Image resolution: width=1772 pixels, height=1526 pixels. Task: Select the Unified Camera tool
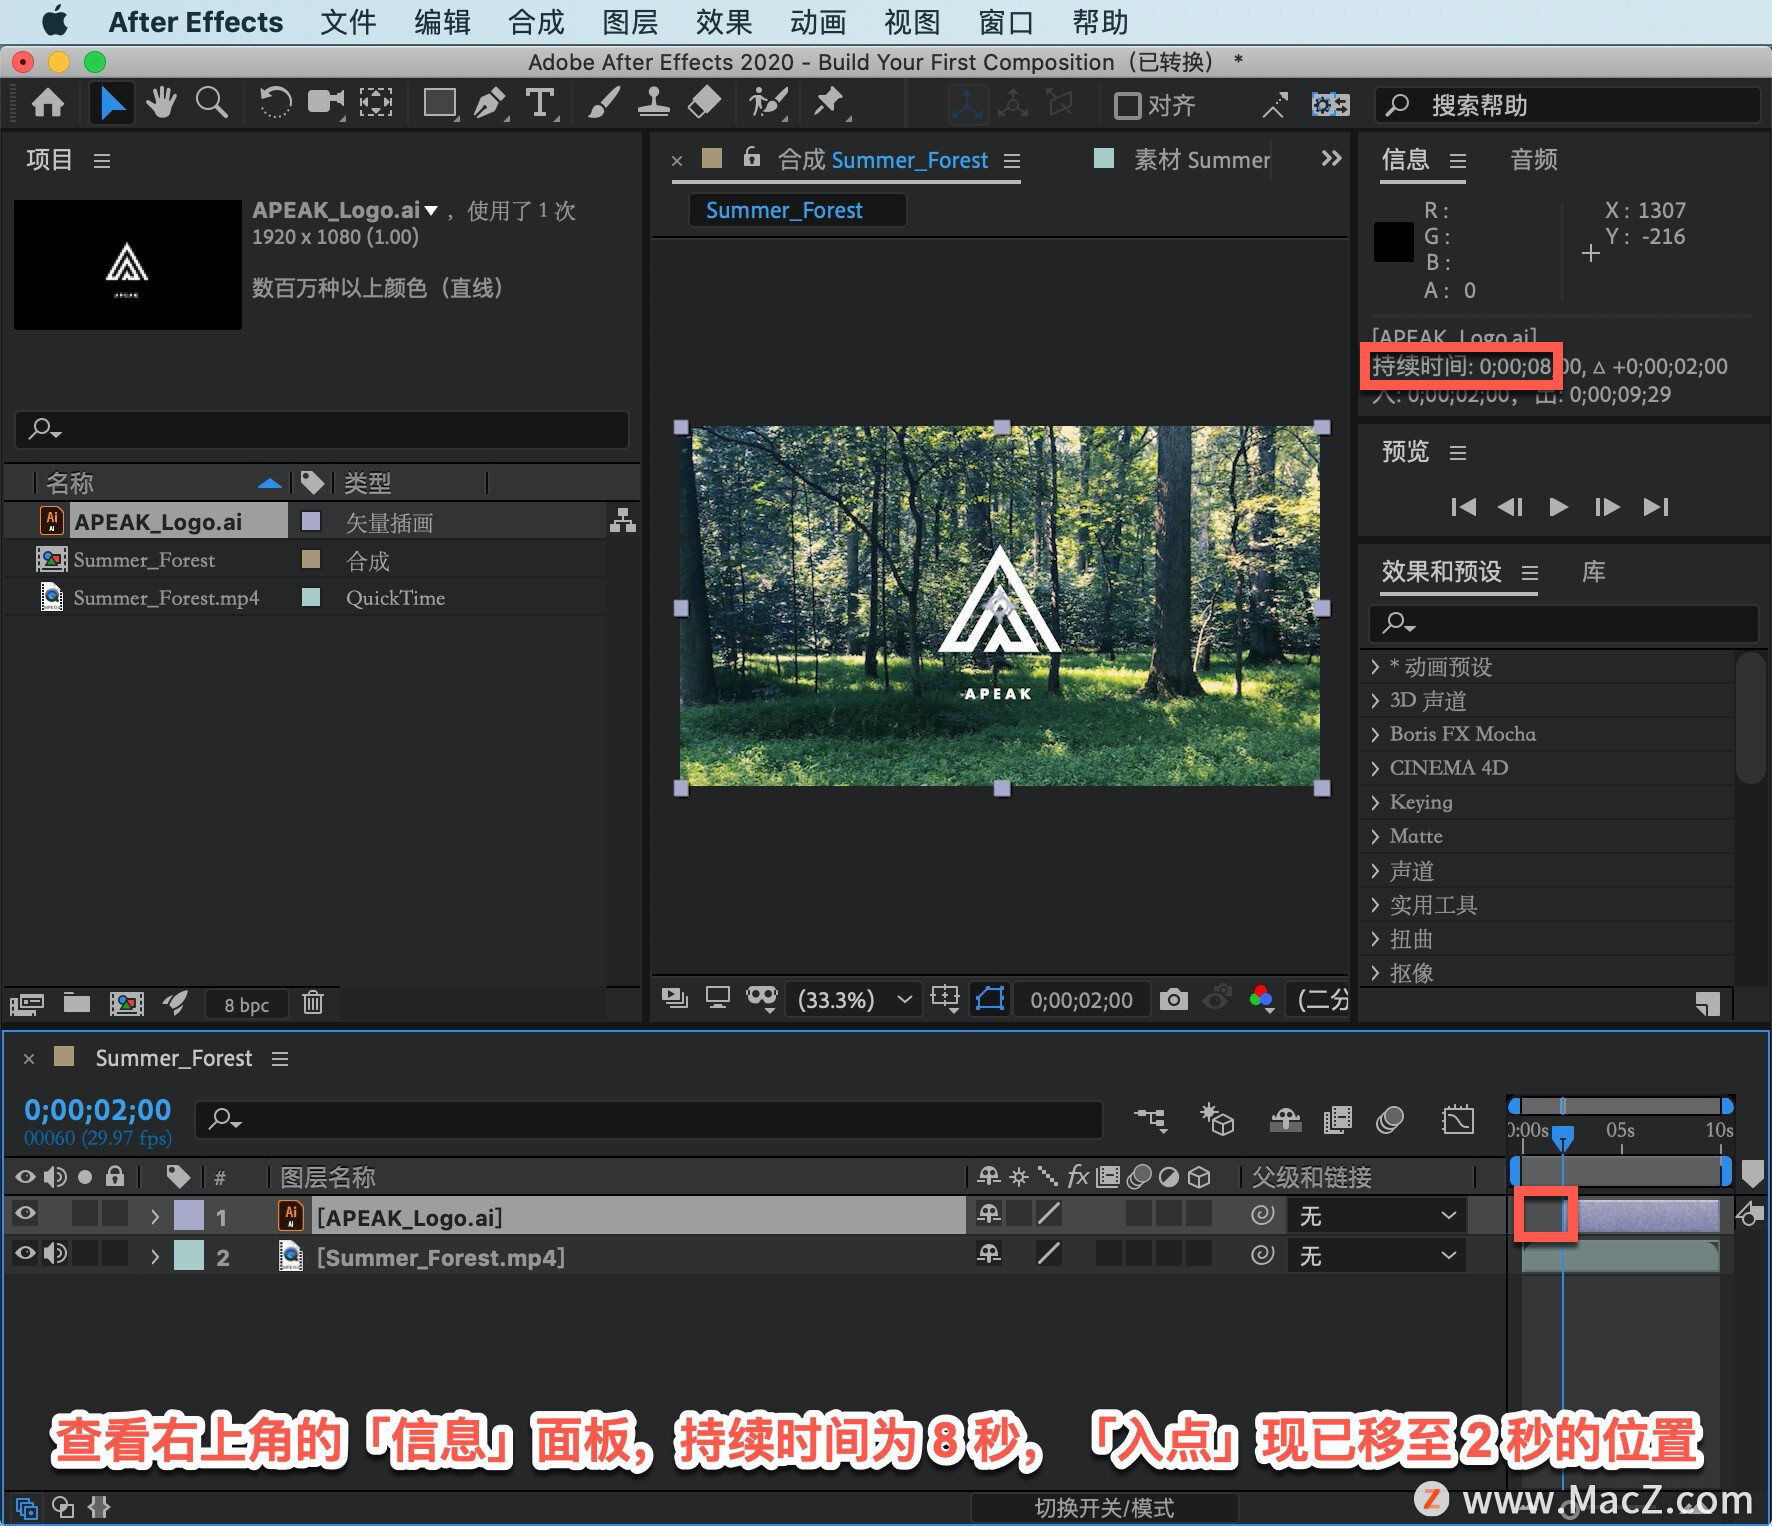(x=325, y=103)
